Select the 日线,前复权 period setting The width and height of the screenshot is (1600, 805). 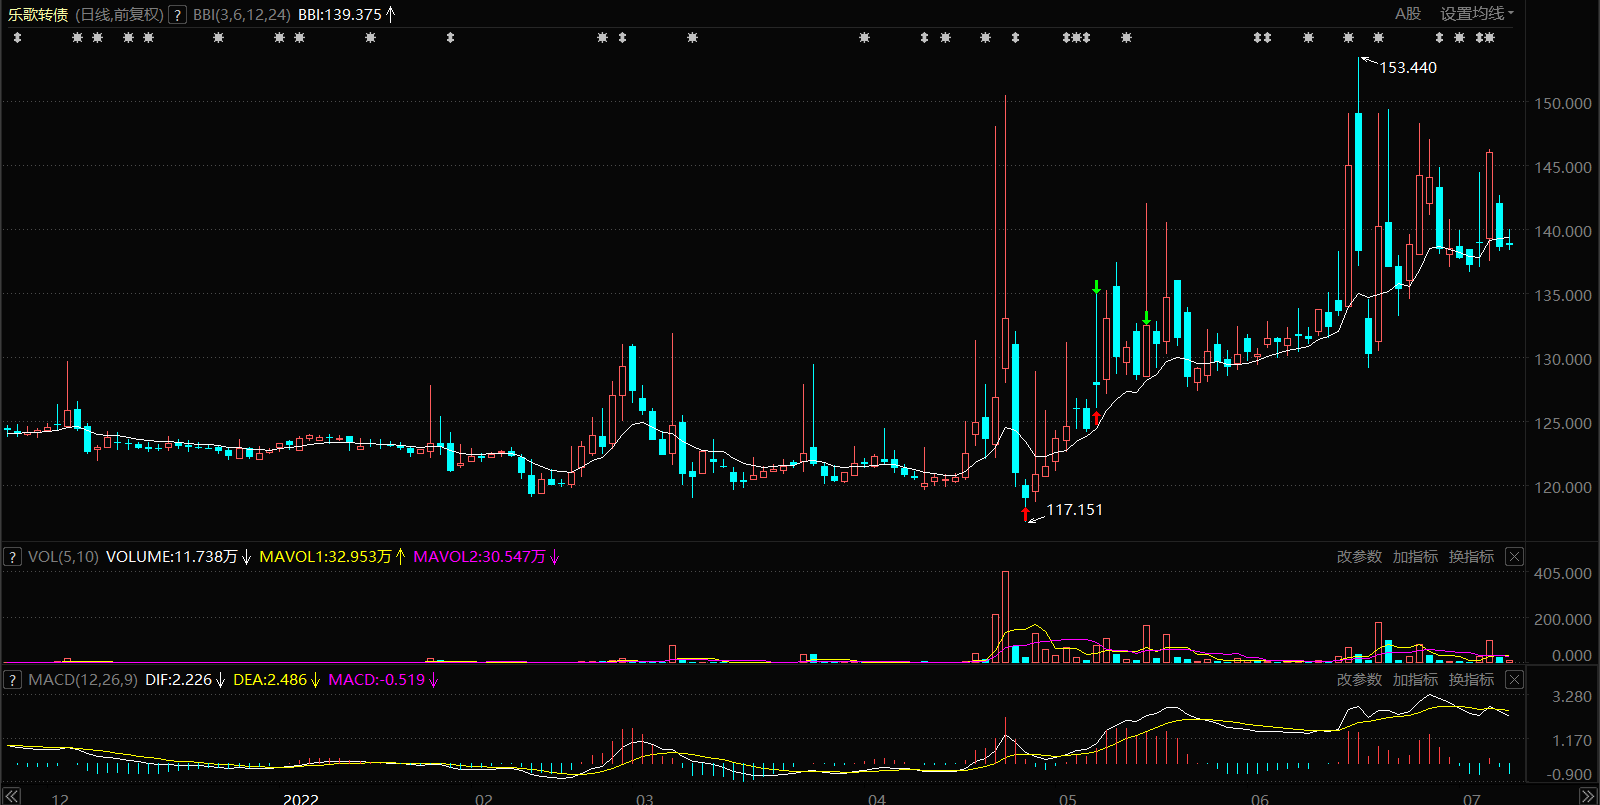point(119,15)
